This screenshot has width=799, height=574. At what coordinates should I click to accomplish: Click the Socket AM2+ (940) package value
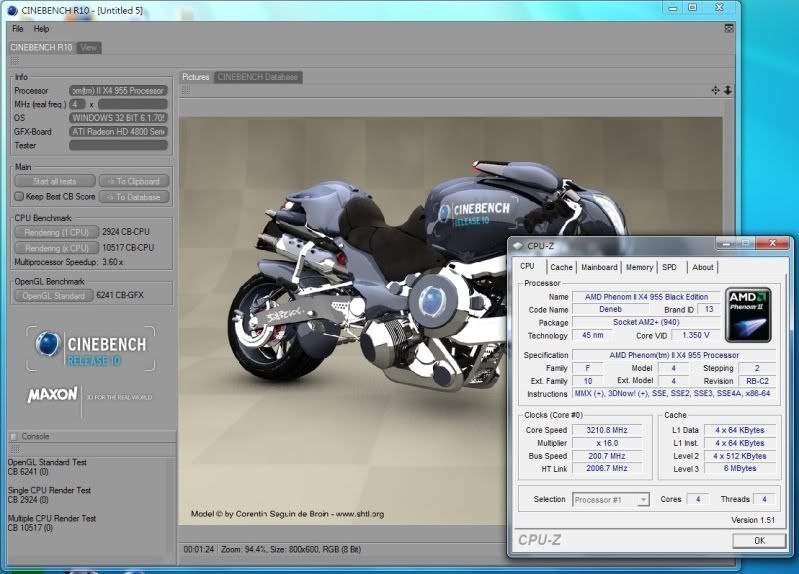[x=646, y=322]
